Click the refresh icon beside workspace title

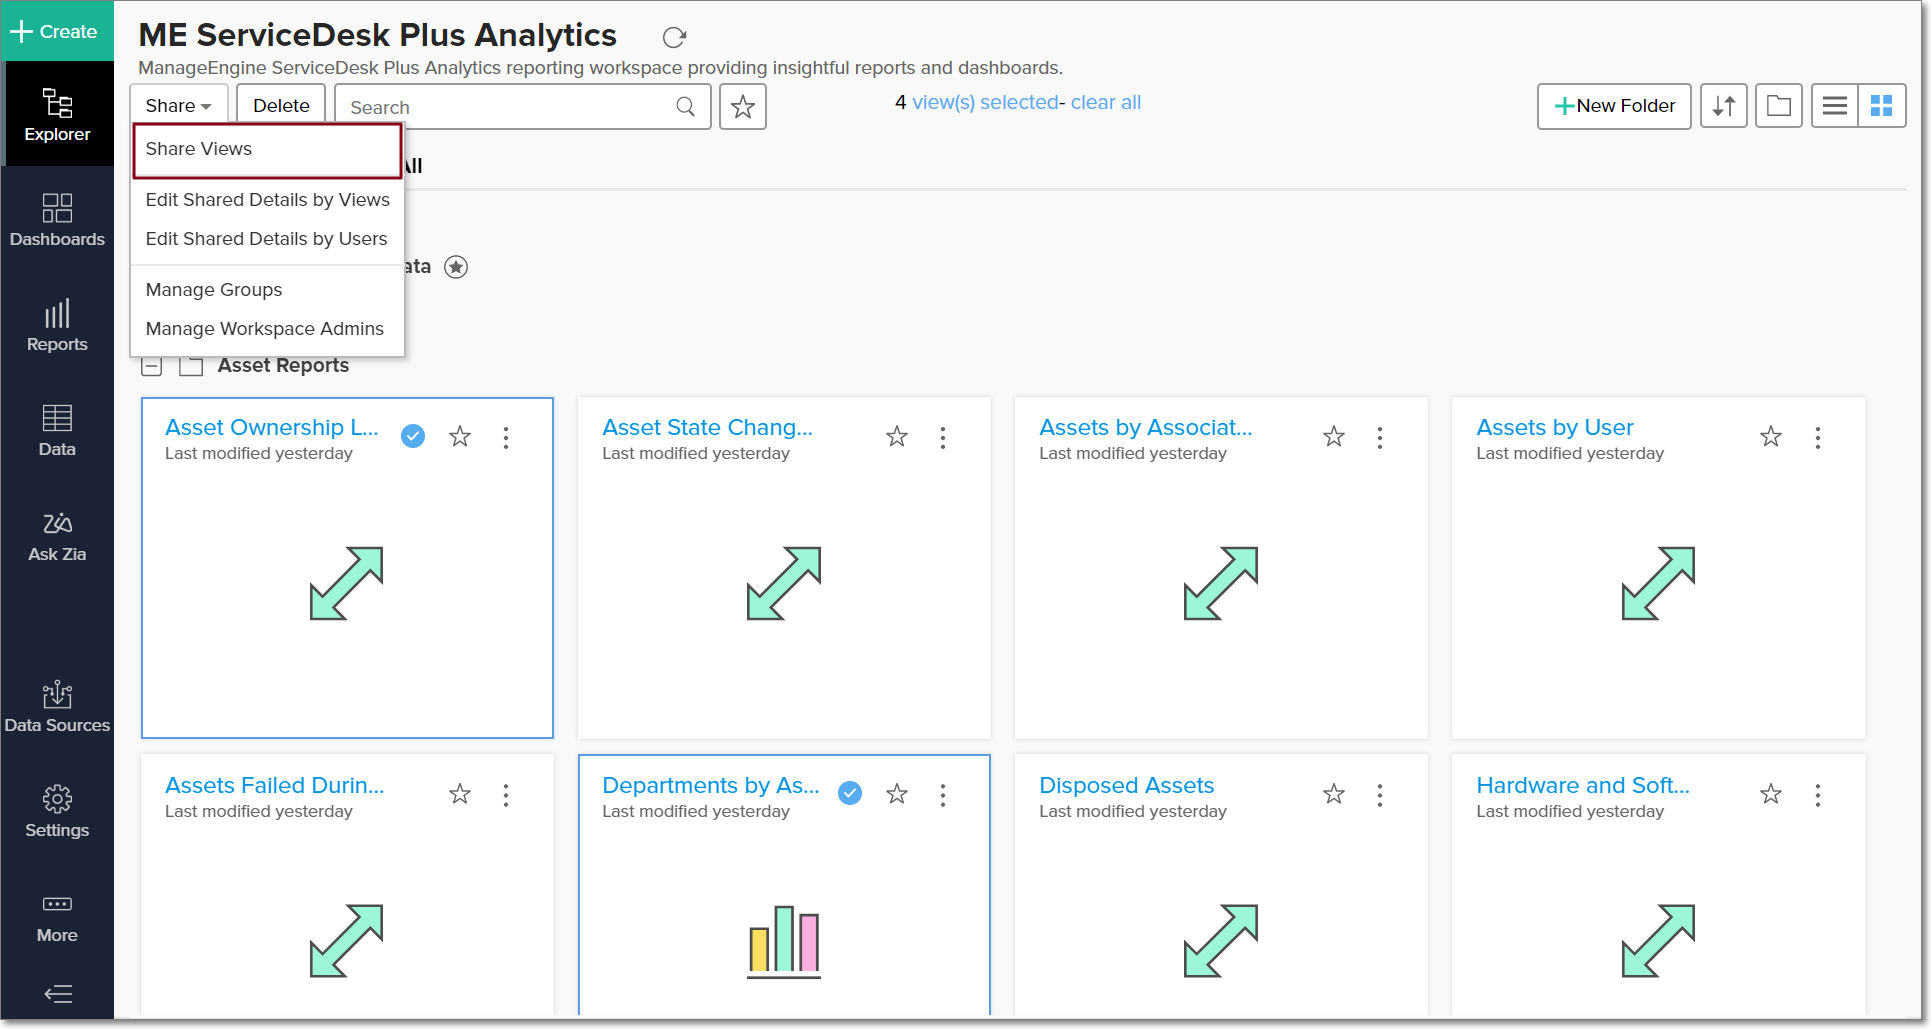coord(674,37)
